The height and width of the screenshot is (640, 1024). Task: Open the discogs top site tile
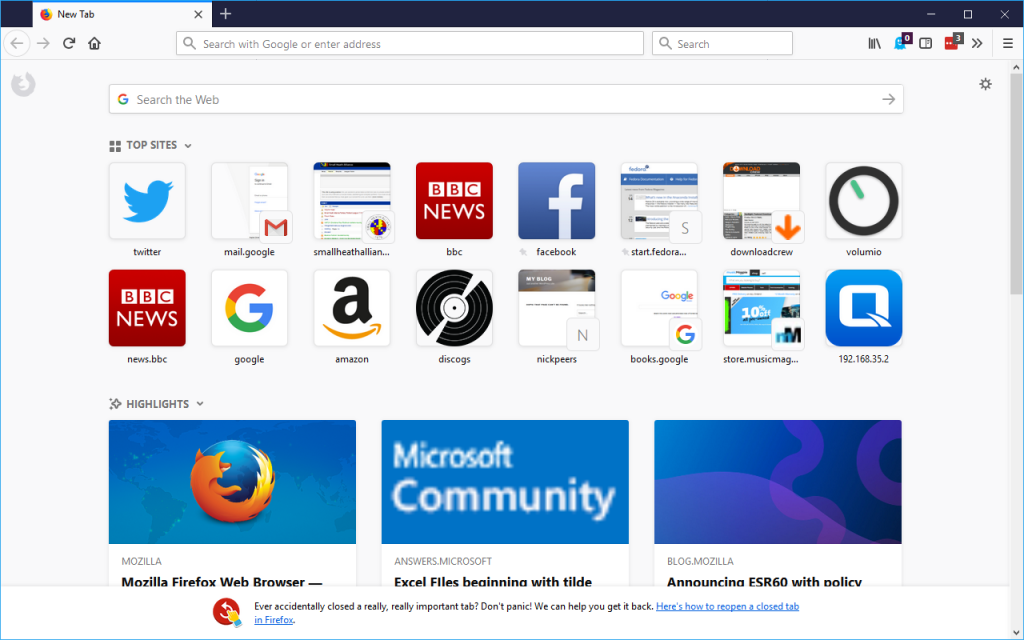coord(454,308)
